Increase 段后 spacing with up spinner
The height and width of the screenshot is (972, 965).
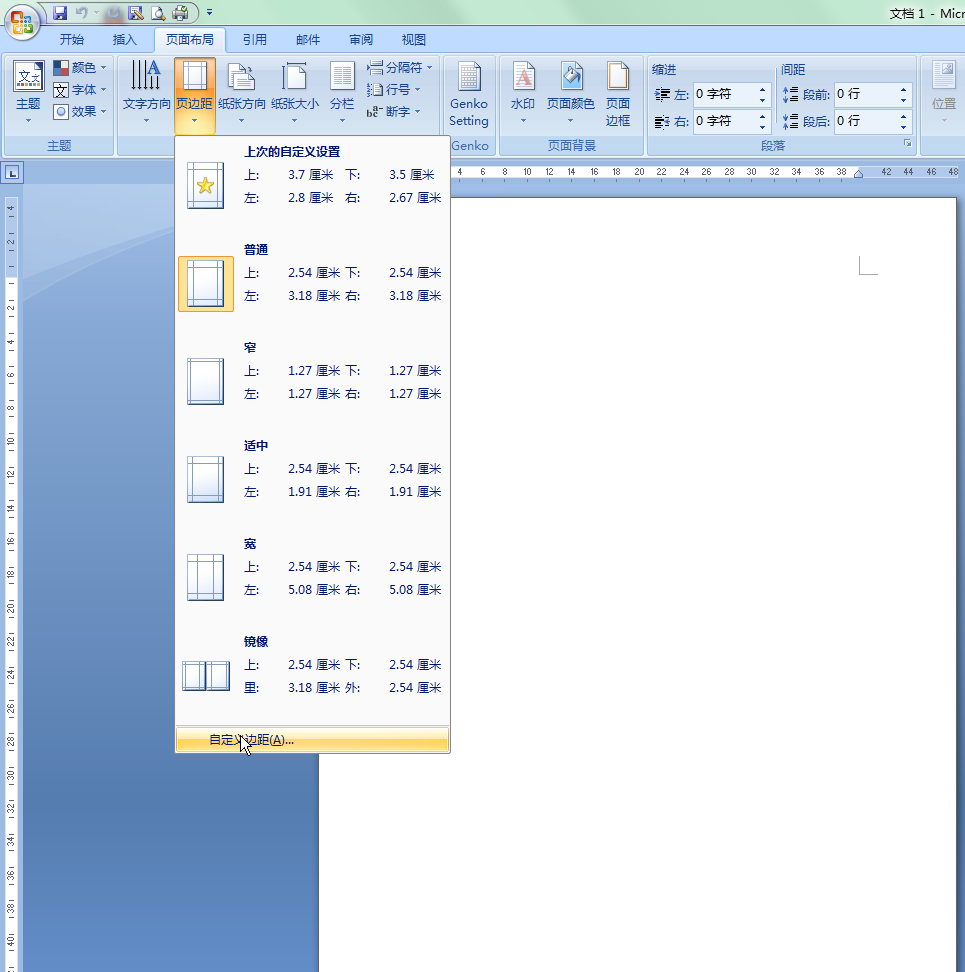tap(904, 116)
